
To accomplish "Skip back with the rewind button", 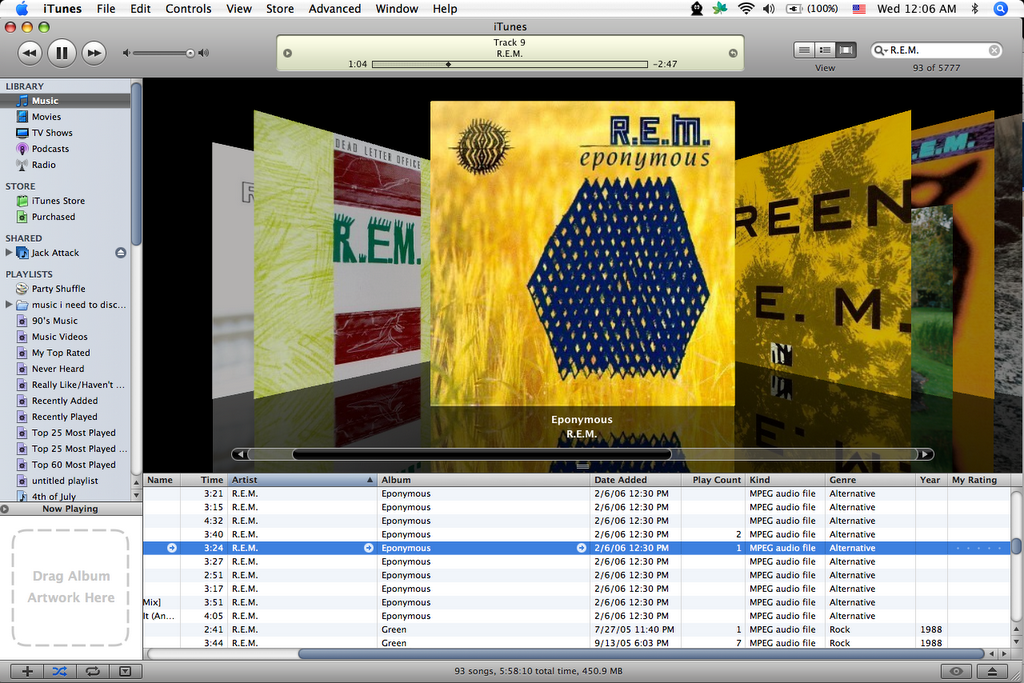I will pyautogui.click(x=29, y=53).
